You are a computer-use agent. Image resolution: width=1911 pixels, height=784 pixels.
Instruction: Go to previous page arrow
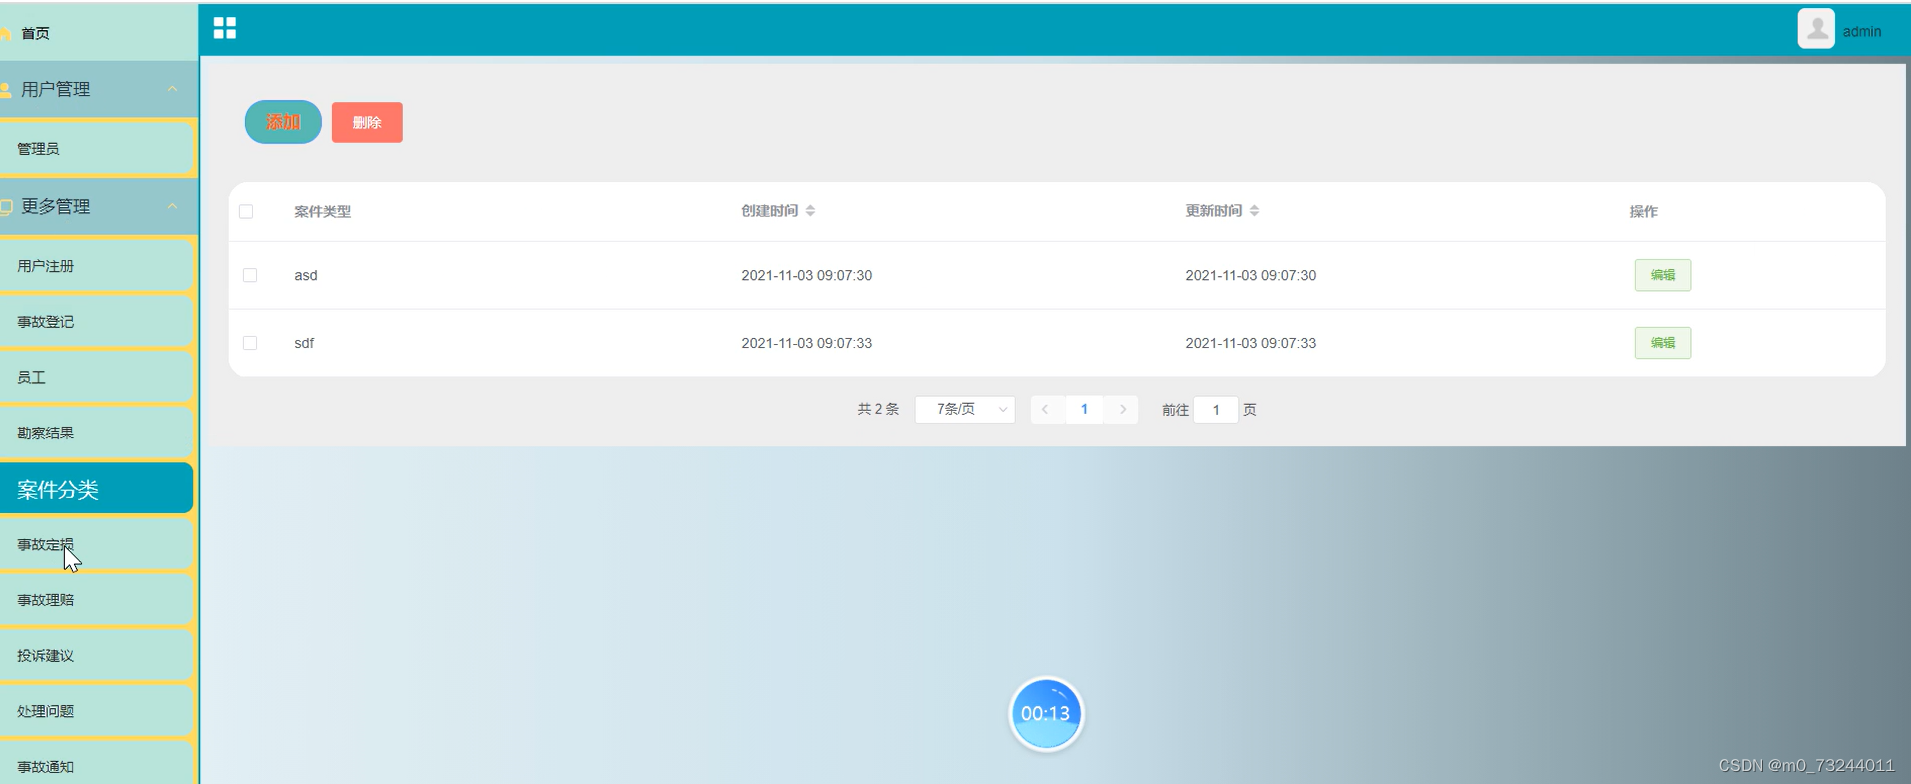click(x=1045, y=409)
